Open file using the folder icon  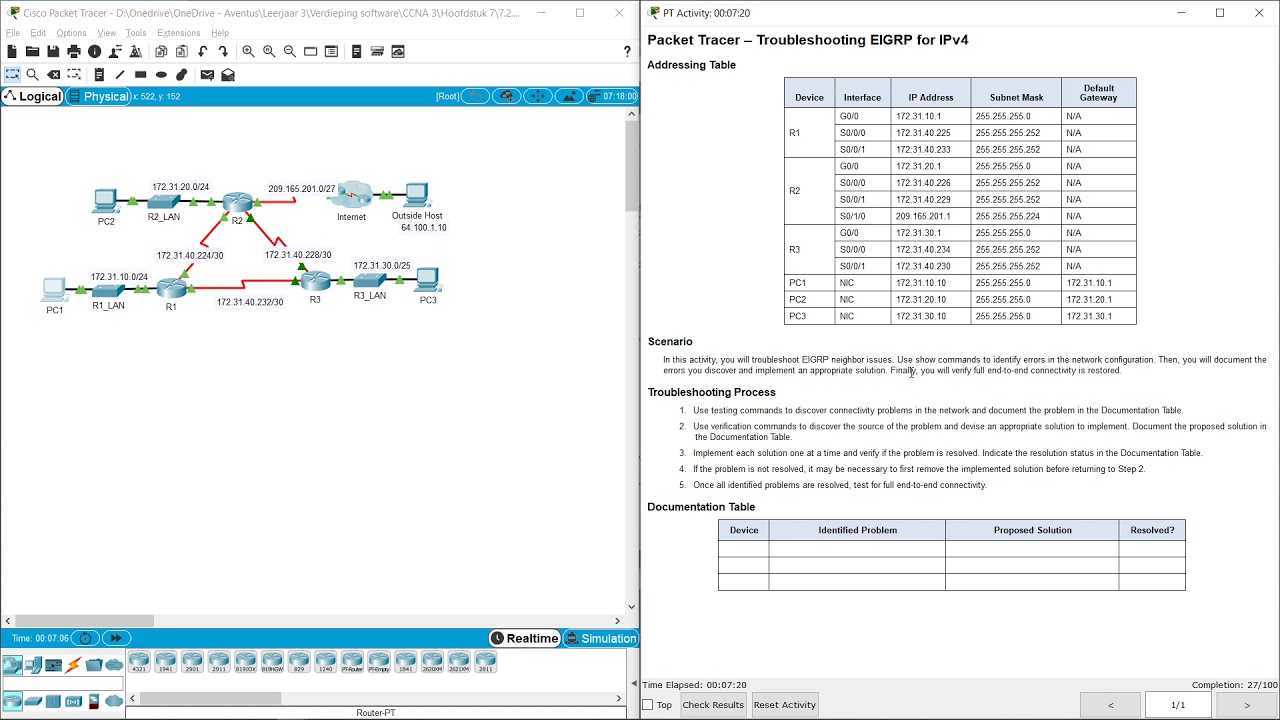tap(32, 51)
